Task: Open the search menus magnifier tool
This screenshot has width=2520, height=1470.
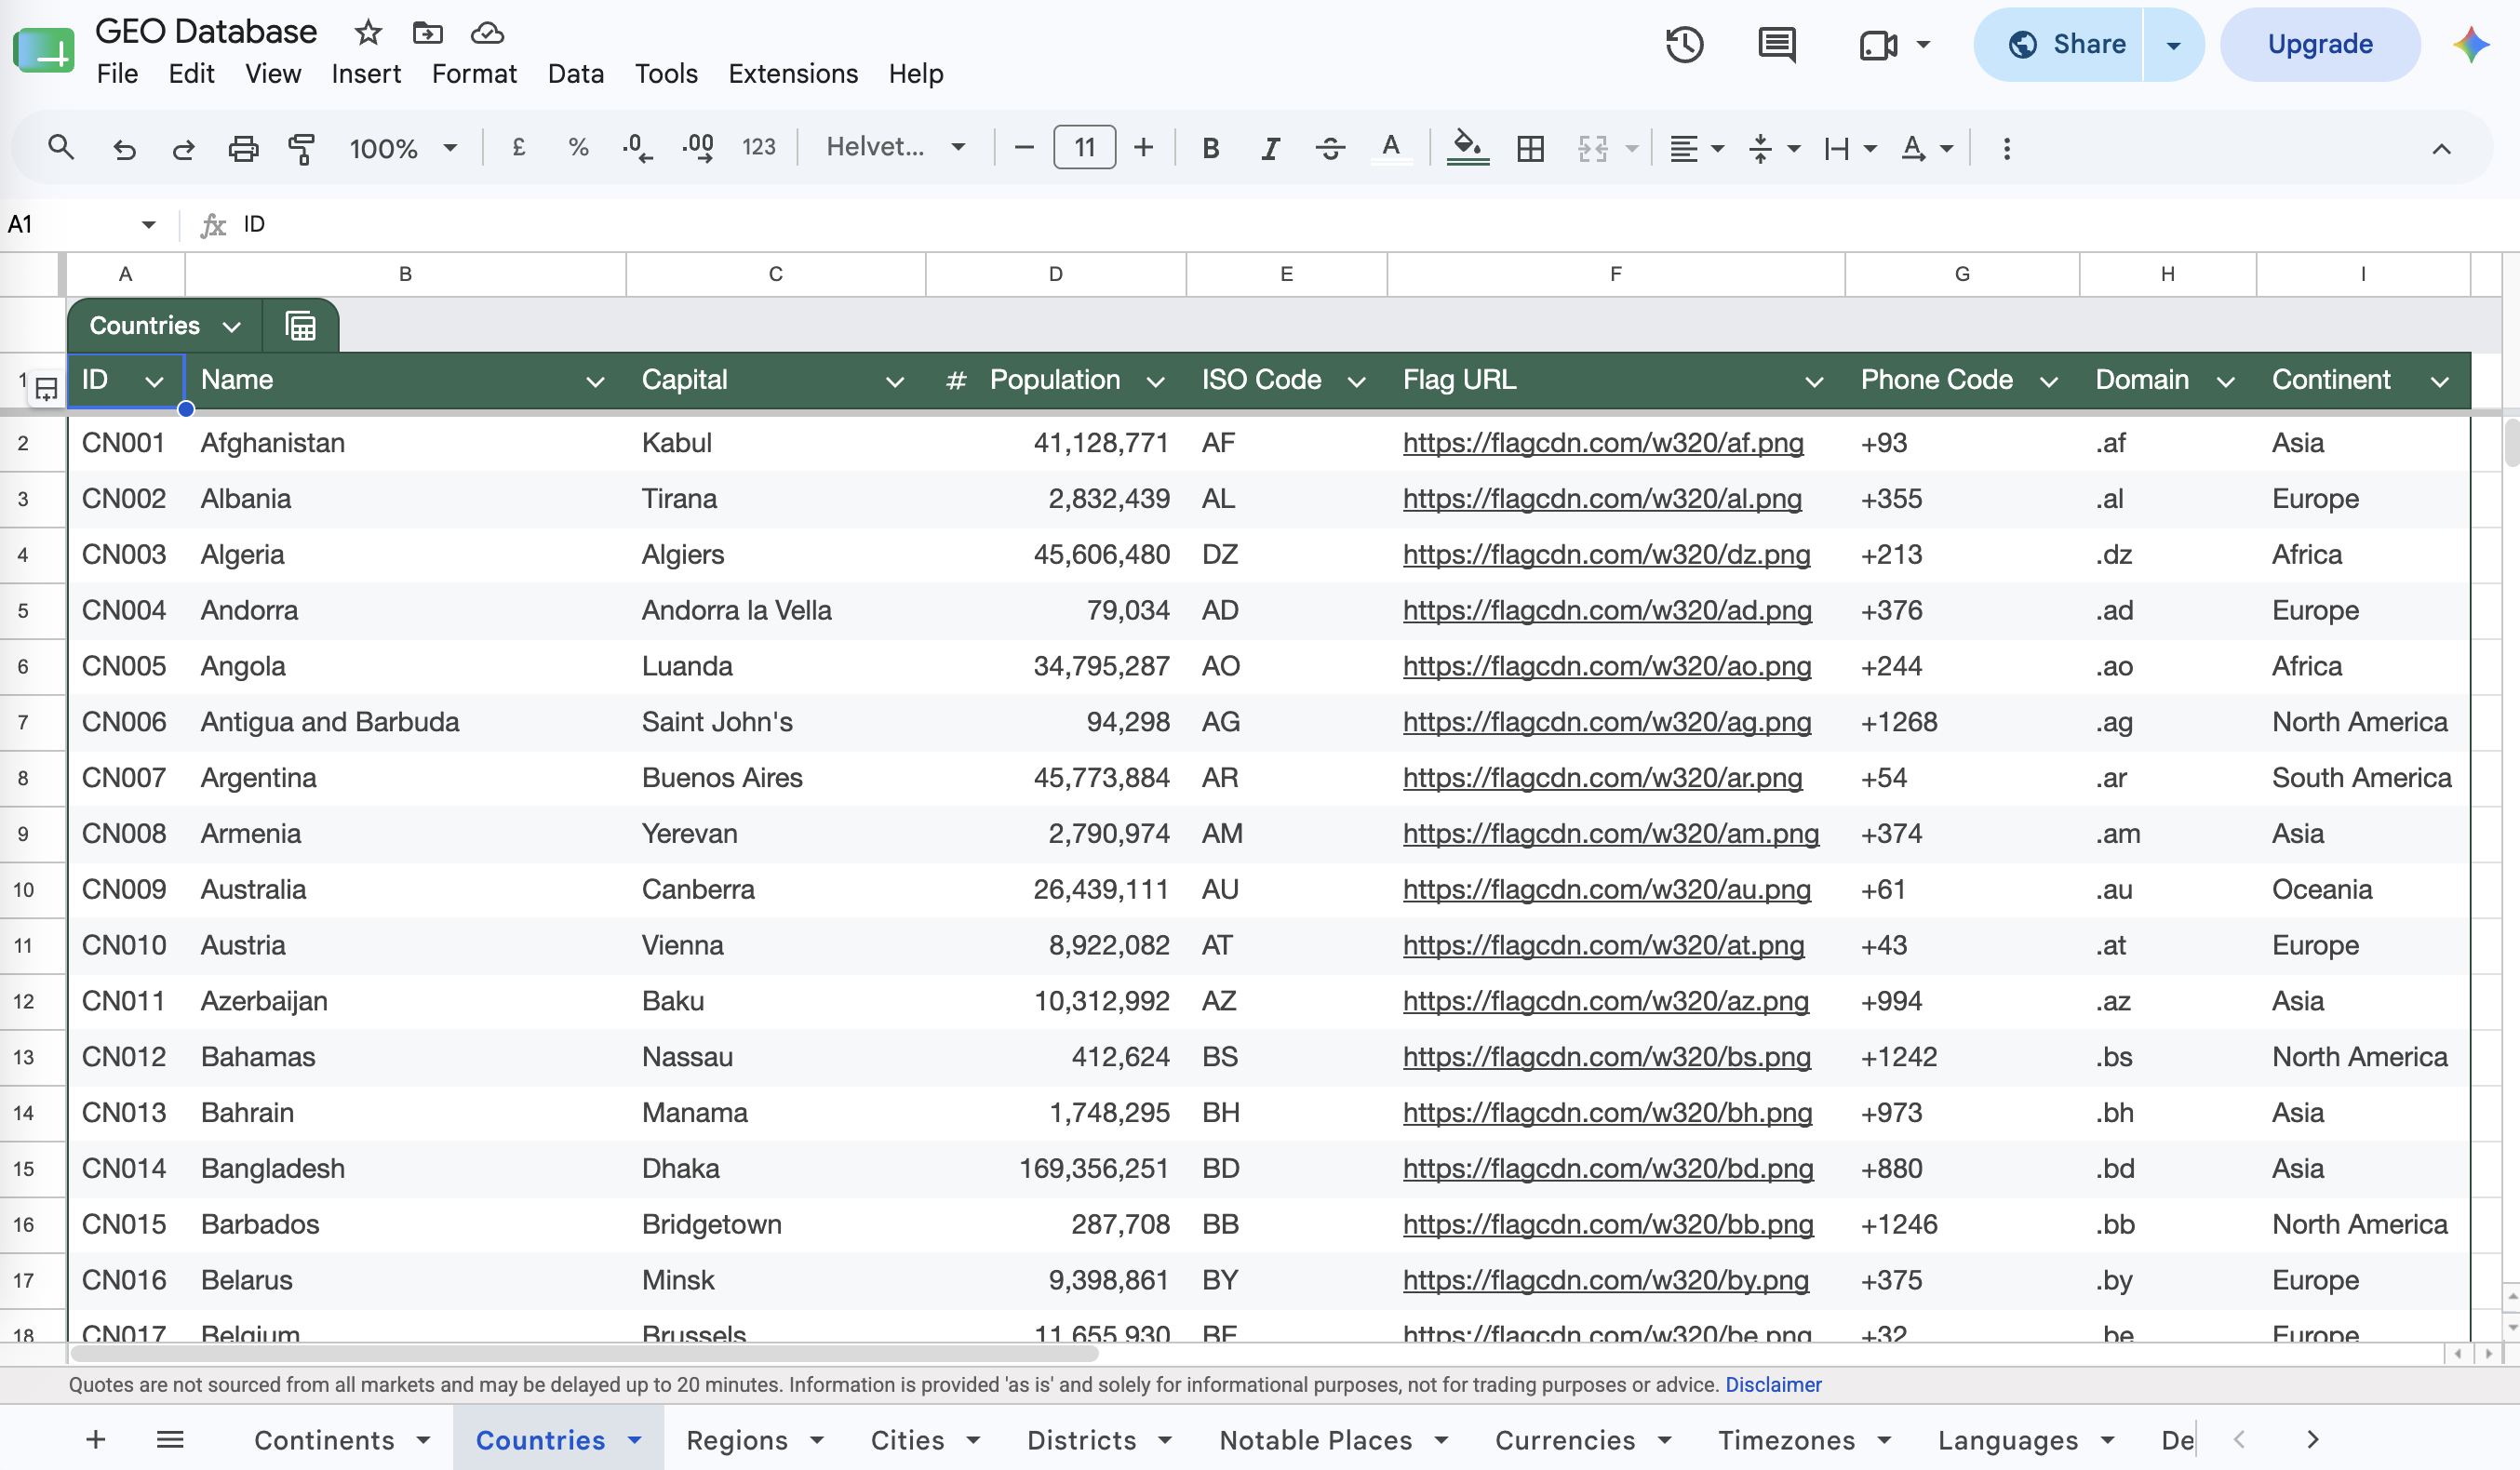Action: (x=61, y=148)
